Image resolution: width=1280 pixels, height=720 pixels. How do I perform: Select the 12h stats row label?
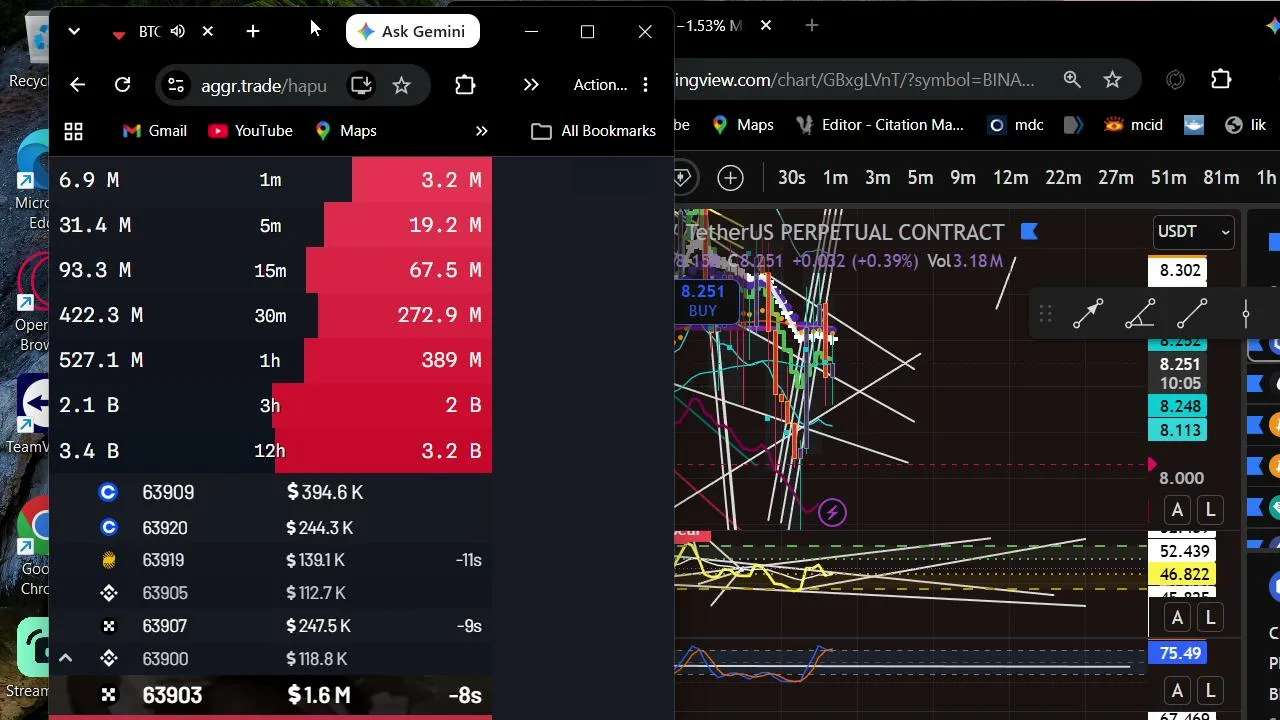(x=271, y=451)
